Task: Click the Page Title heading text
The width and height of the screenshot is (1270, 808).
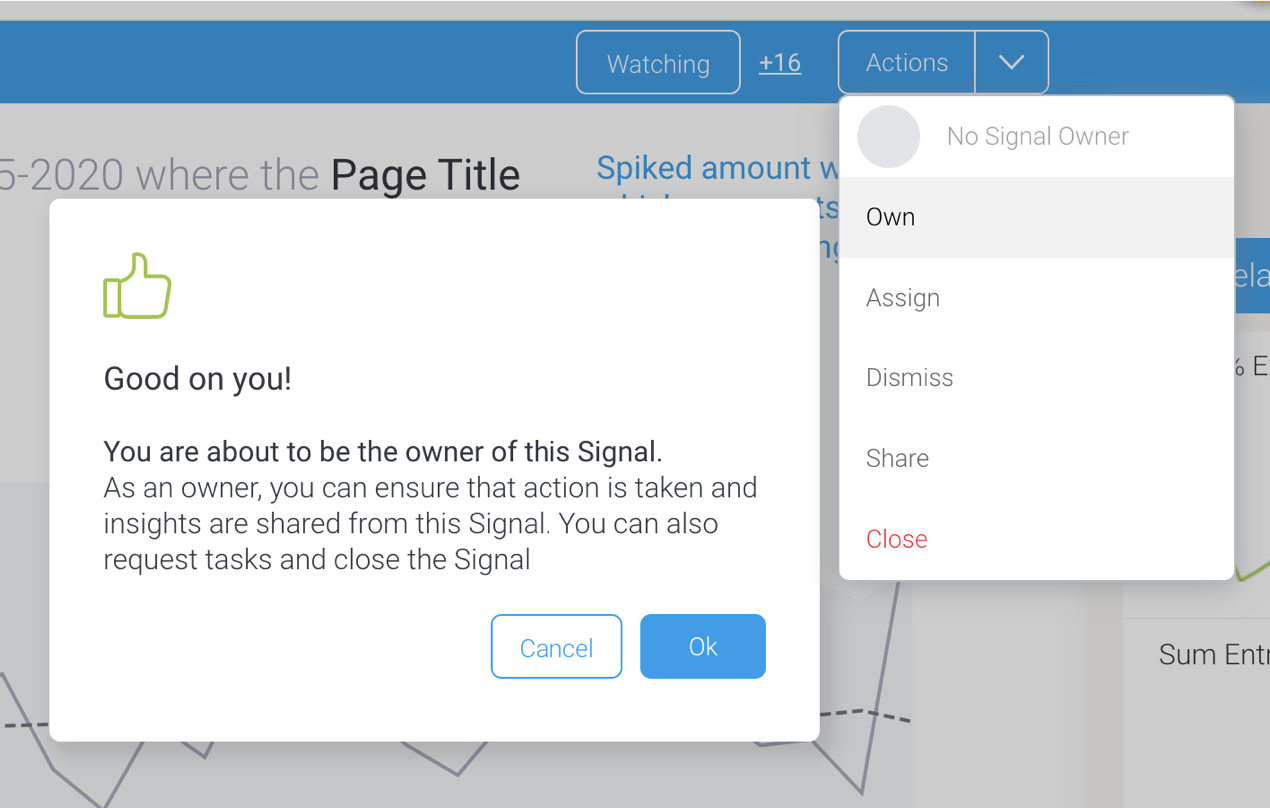Action: [425, 176]
